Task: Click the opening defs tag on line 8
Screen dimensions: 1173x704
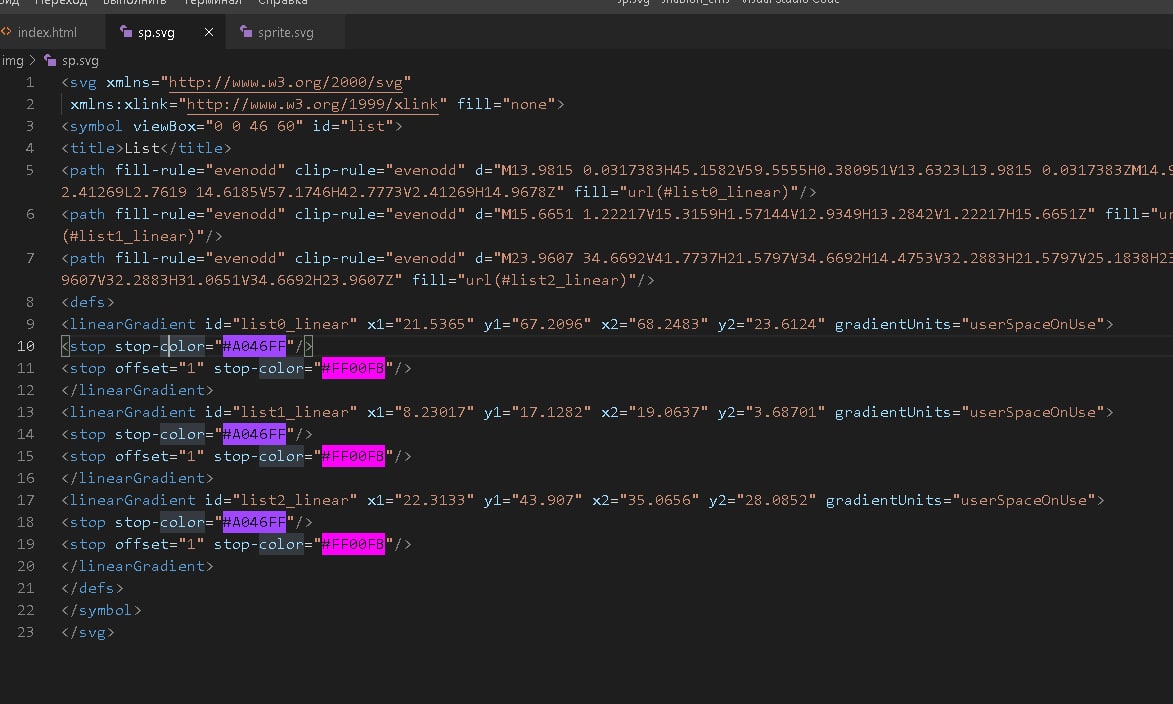Action: 88,302
